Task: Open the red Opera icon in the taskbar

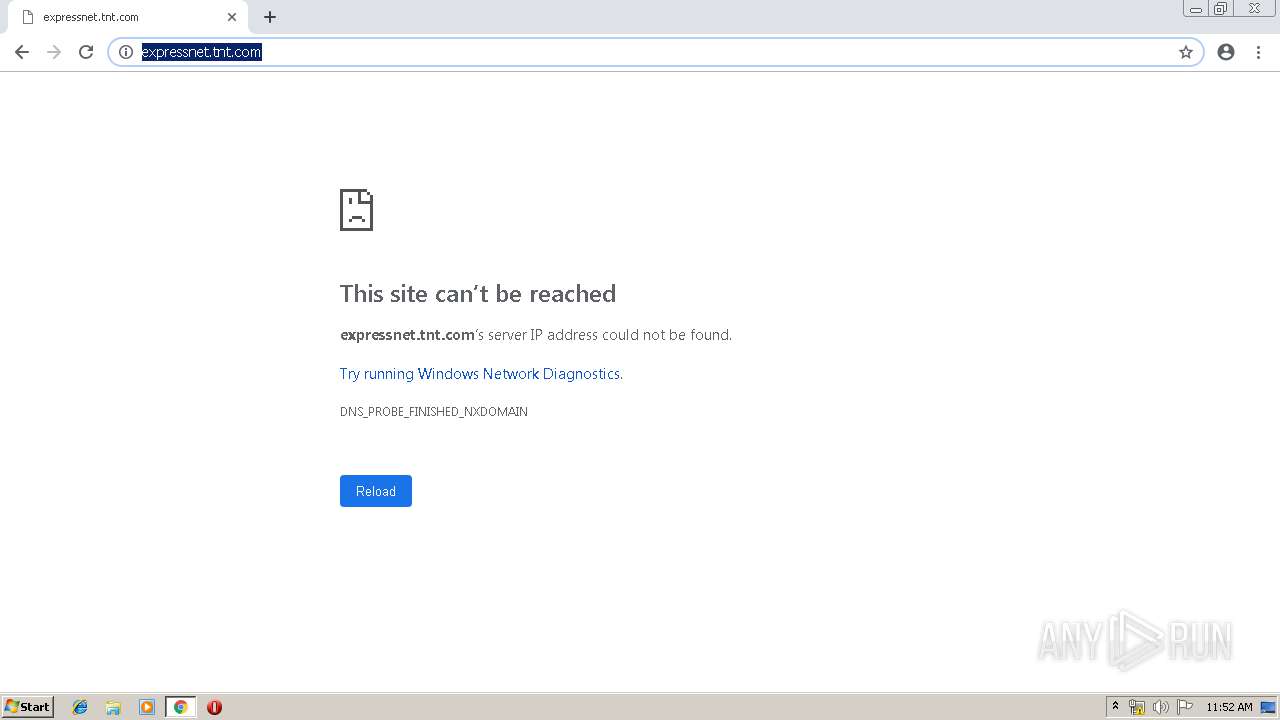Action: pyautogui.click(x=214, y=707)
